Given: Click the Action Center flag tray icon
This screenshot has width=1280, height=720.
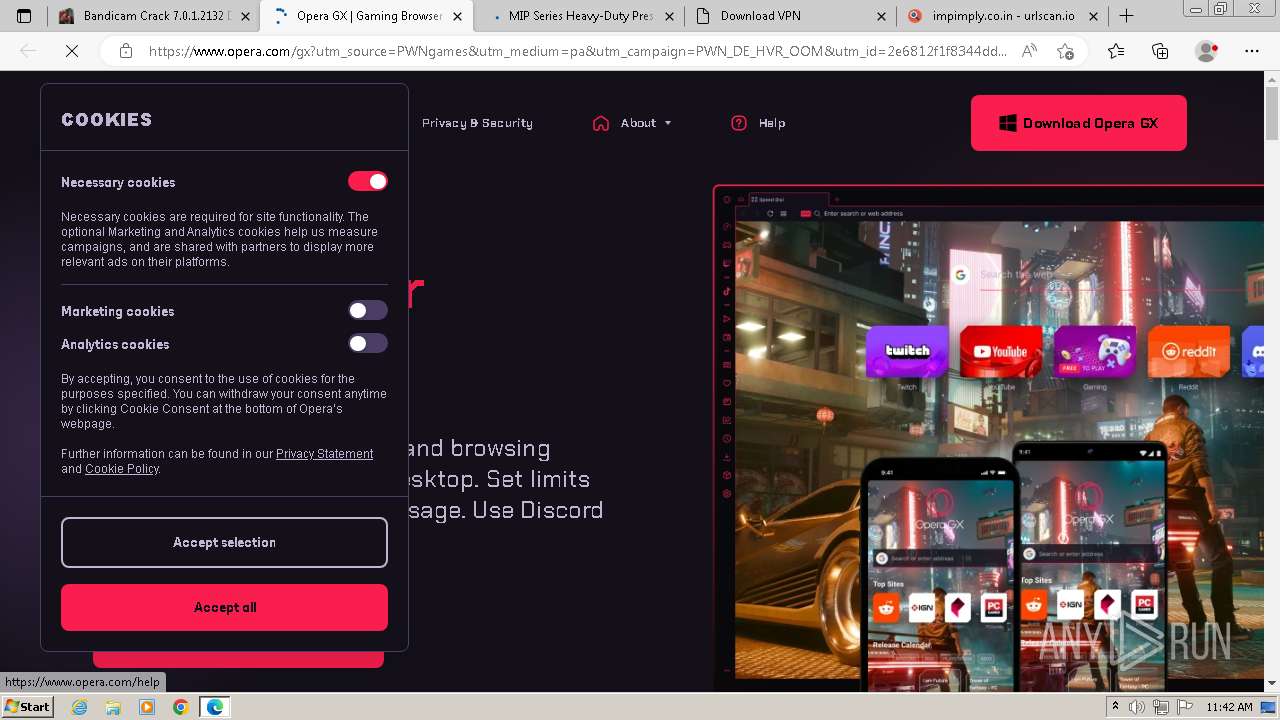Looking at the screenshot, I should click(1185, 707).
